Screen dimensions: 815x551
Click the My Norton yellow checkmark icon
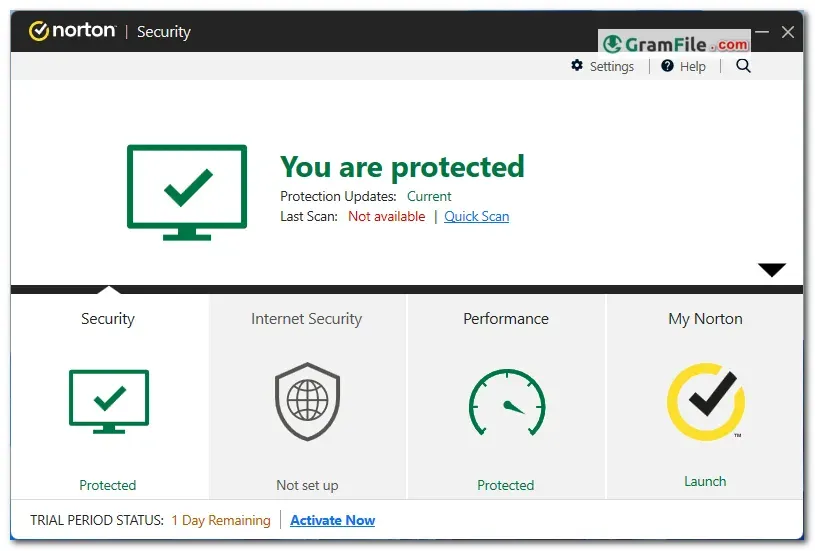[x=706, y=401]
